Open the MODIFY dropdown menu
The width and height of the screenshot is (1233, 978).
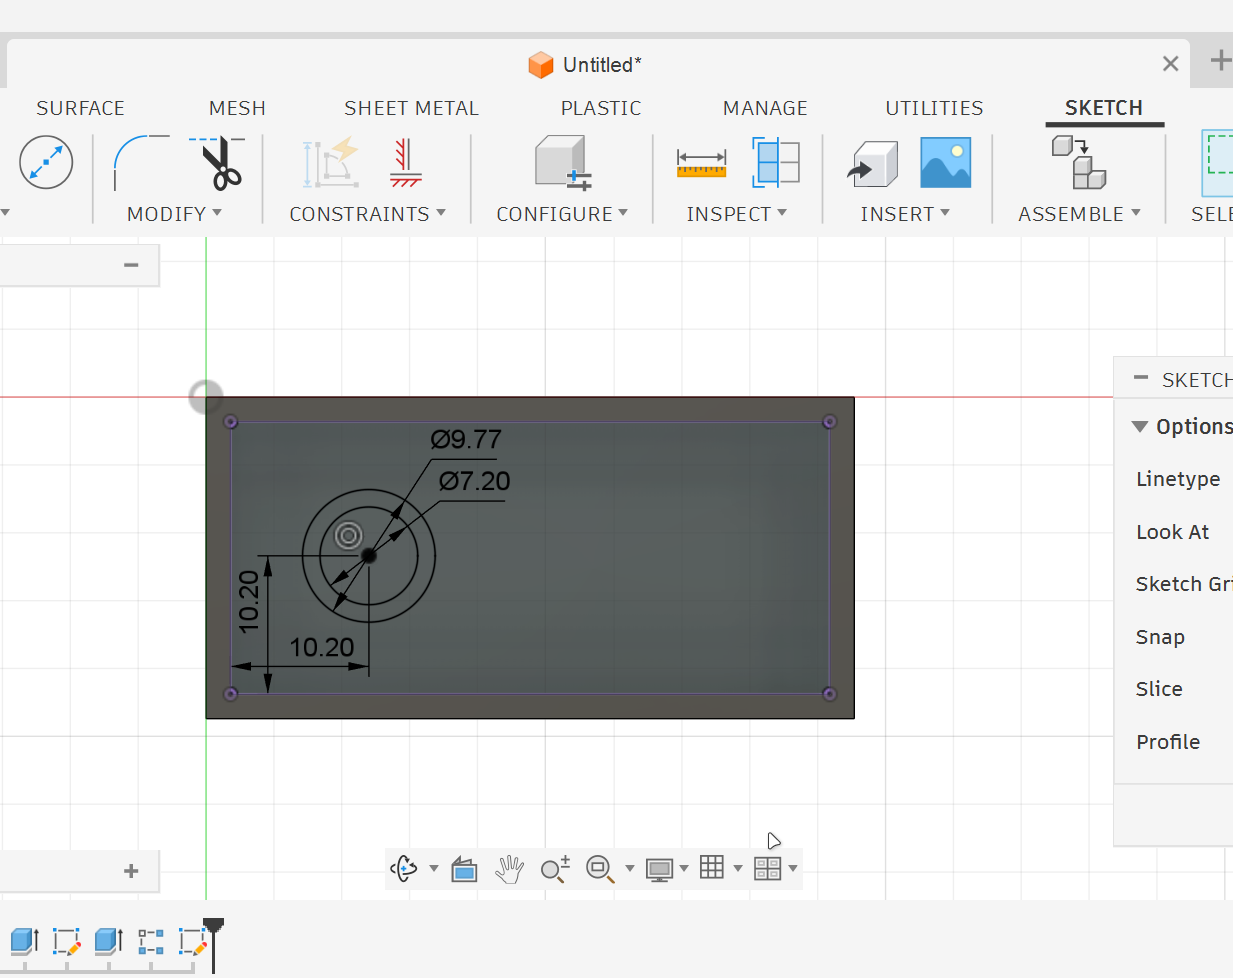(x=174, y=214)
